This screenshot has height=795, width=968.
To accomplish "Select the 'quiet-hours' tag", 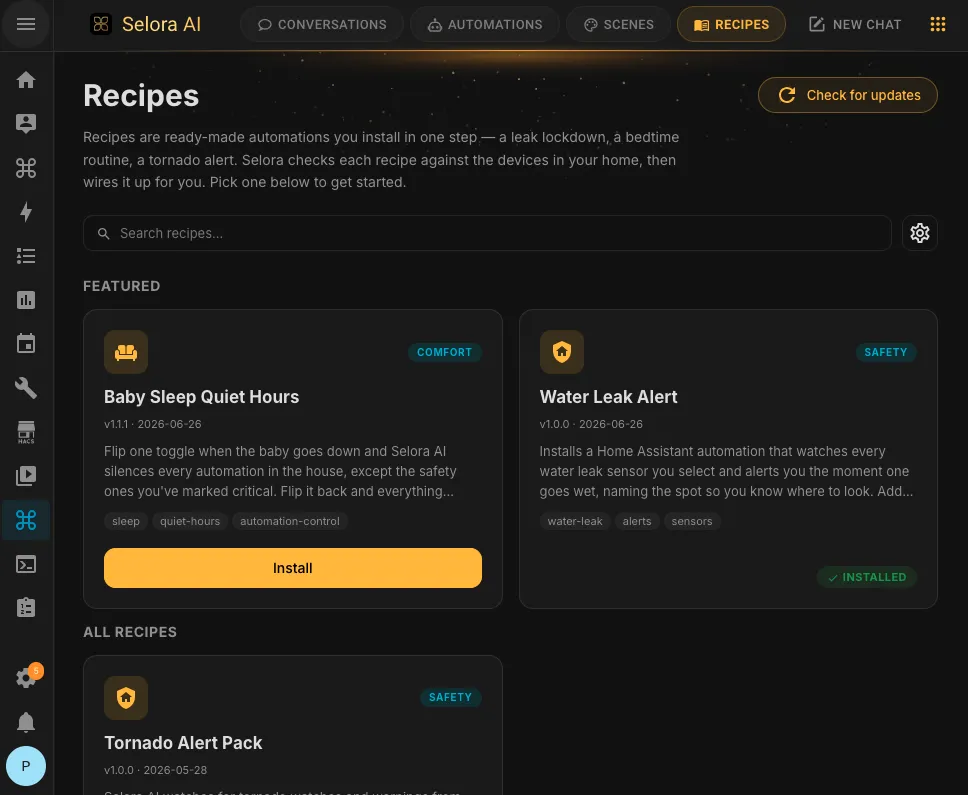I will tap(190, 521).
